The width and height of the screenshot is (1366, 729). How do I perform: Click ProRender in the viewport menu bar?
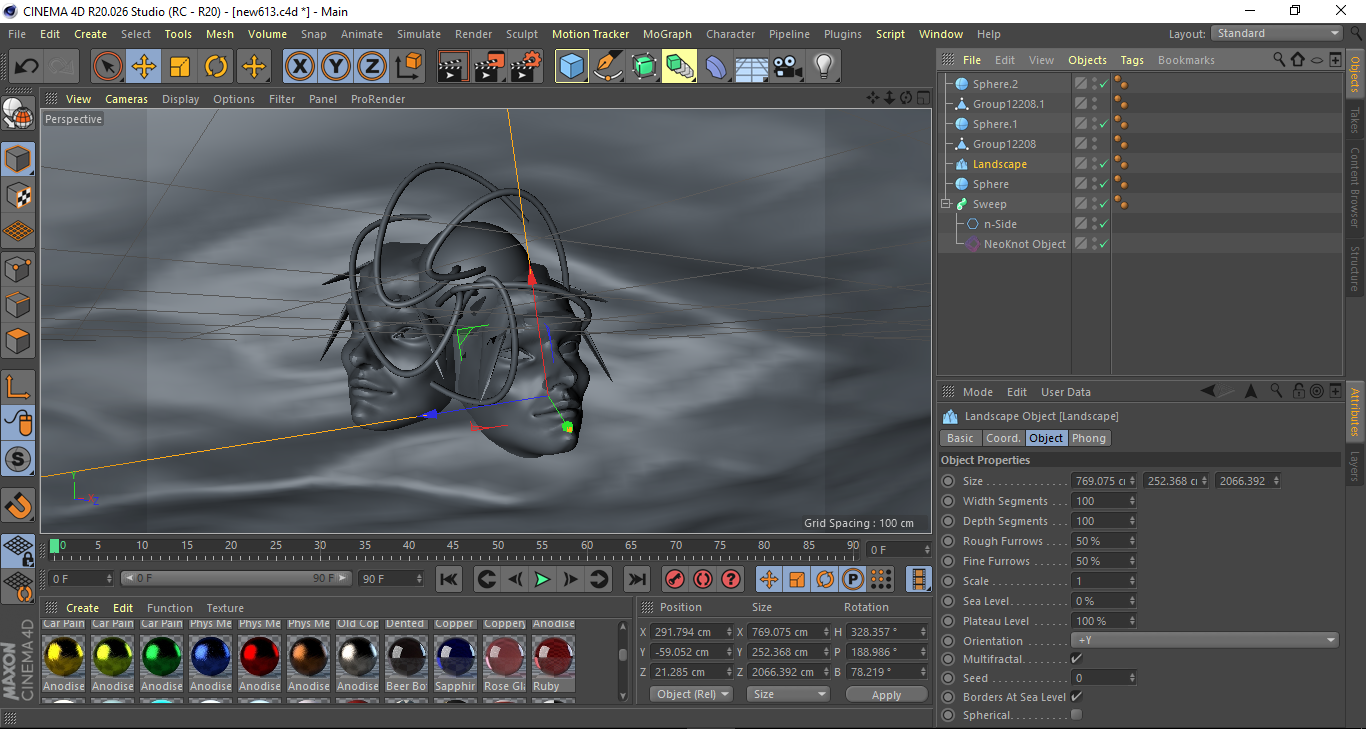pyautogui.click(x=377, y=98)
